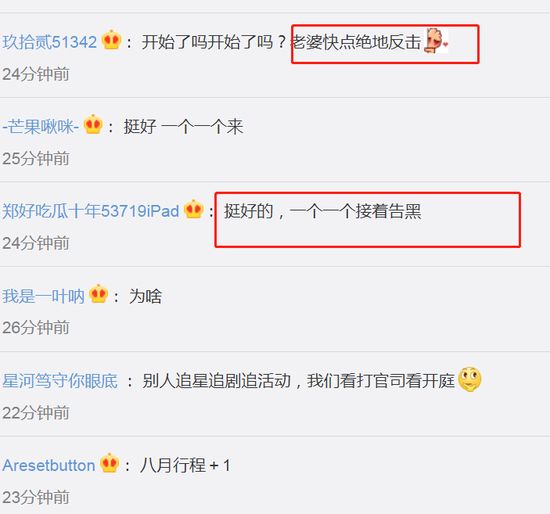Visit 郑好吃瓜十年53719iPad's profile
The image size is (550, 514).
pos(90,211)
